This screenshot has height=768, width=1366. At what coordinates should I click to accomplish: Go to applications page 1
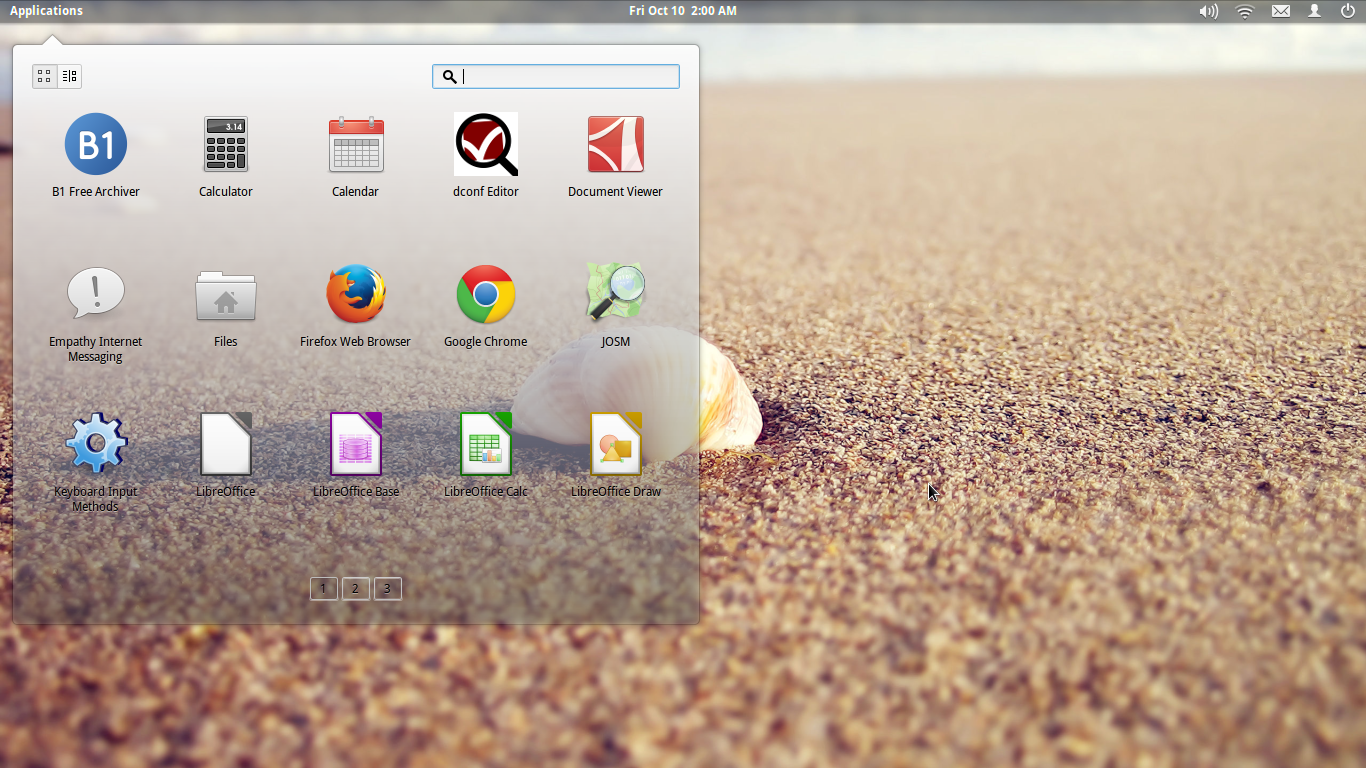[323, 588]
